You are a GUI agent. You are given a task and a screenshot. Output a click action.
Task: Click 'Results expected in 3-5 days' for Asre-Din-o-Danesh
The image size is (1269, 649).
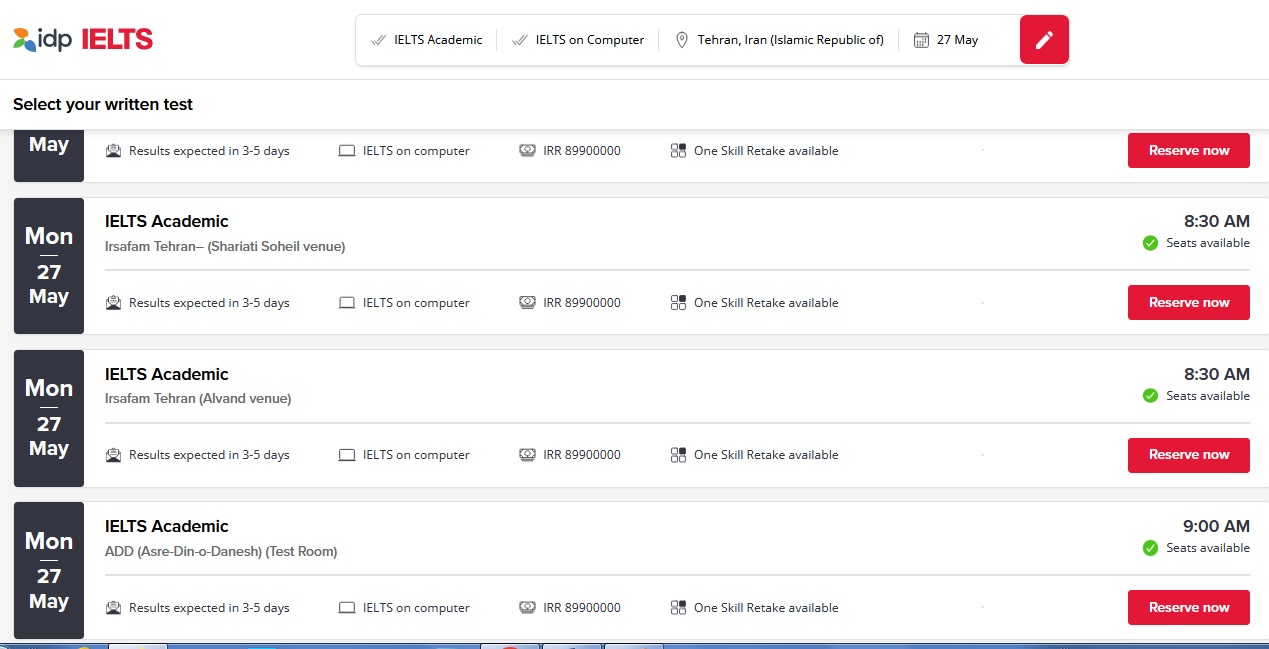coord(209,608)
